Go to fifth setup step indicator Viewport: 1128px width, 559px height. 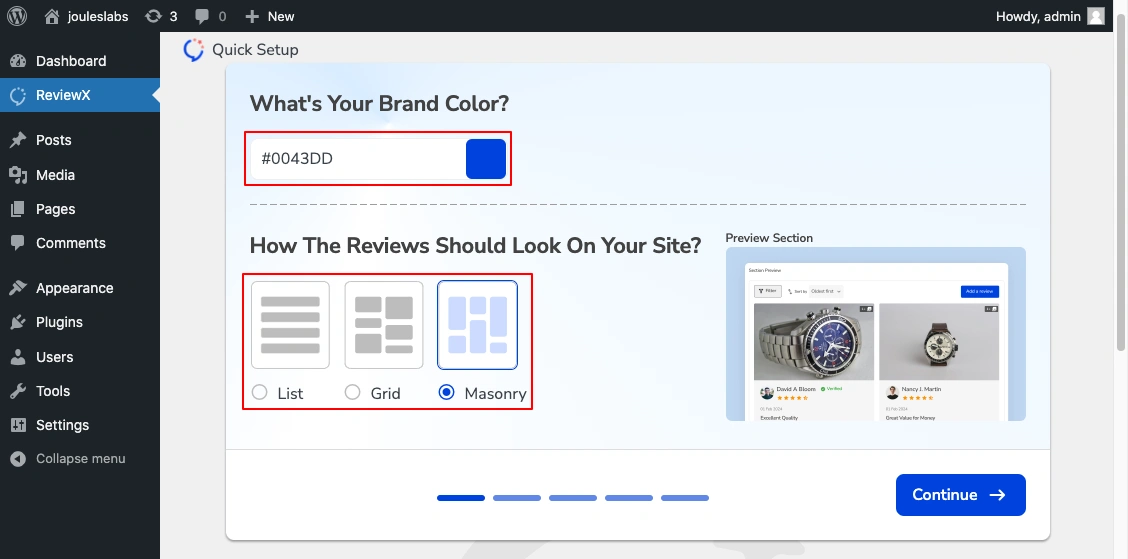coord(685,498)
